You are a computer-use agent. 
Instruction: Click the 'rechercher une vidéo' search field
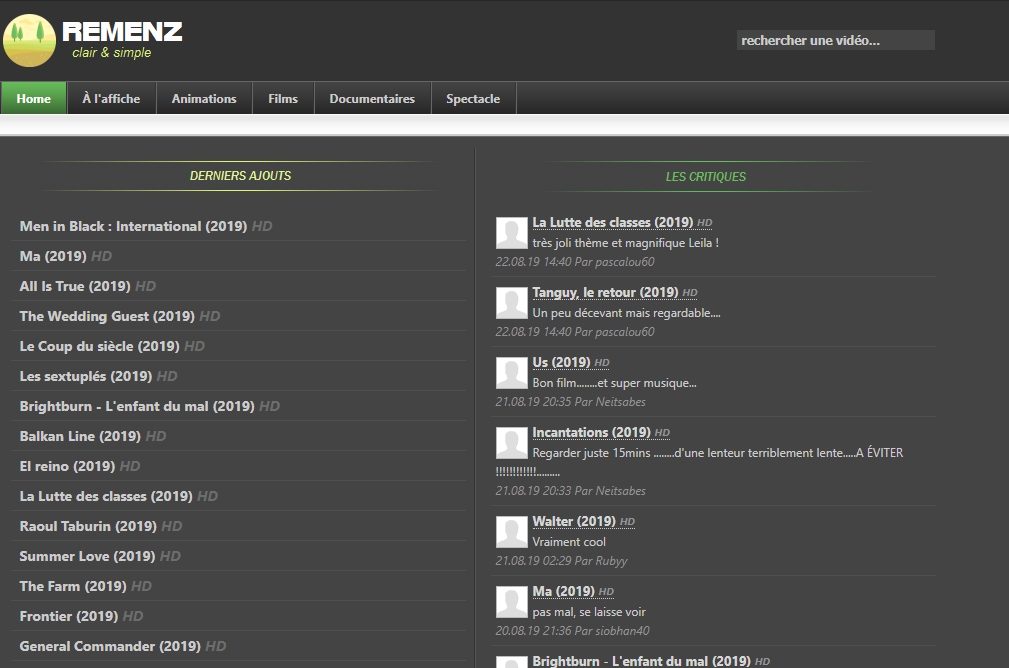coord(835,40)
